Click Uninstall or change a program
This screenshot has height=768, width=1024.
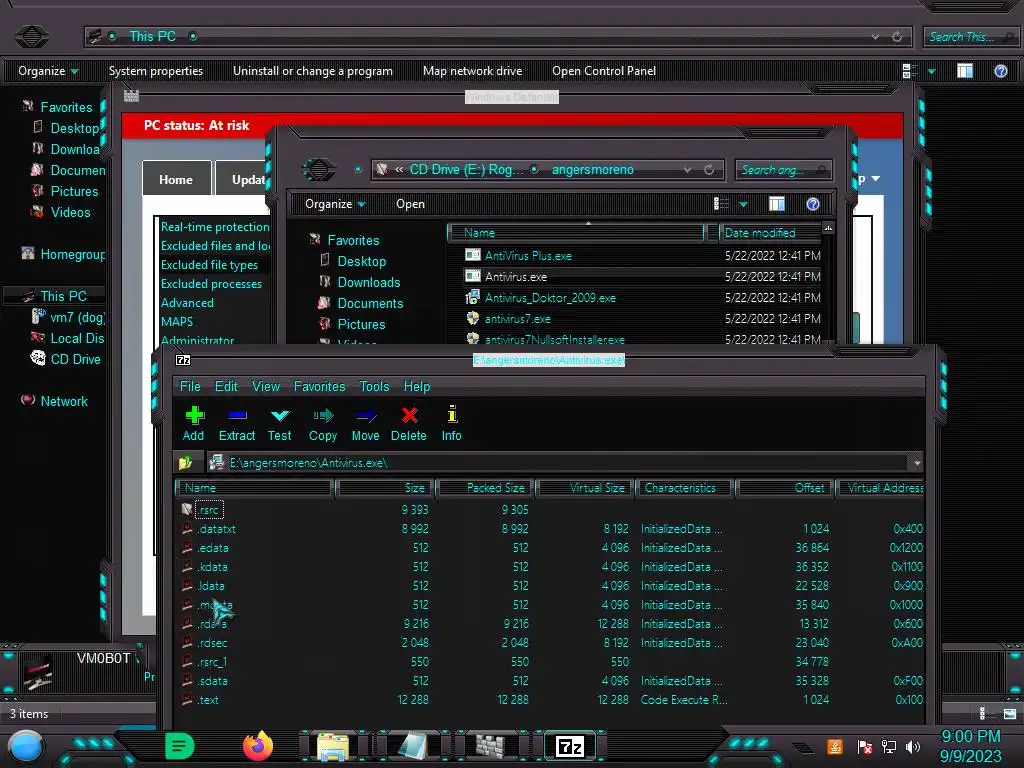(x=313, y=71)
